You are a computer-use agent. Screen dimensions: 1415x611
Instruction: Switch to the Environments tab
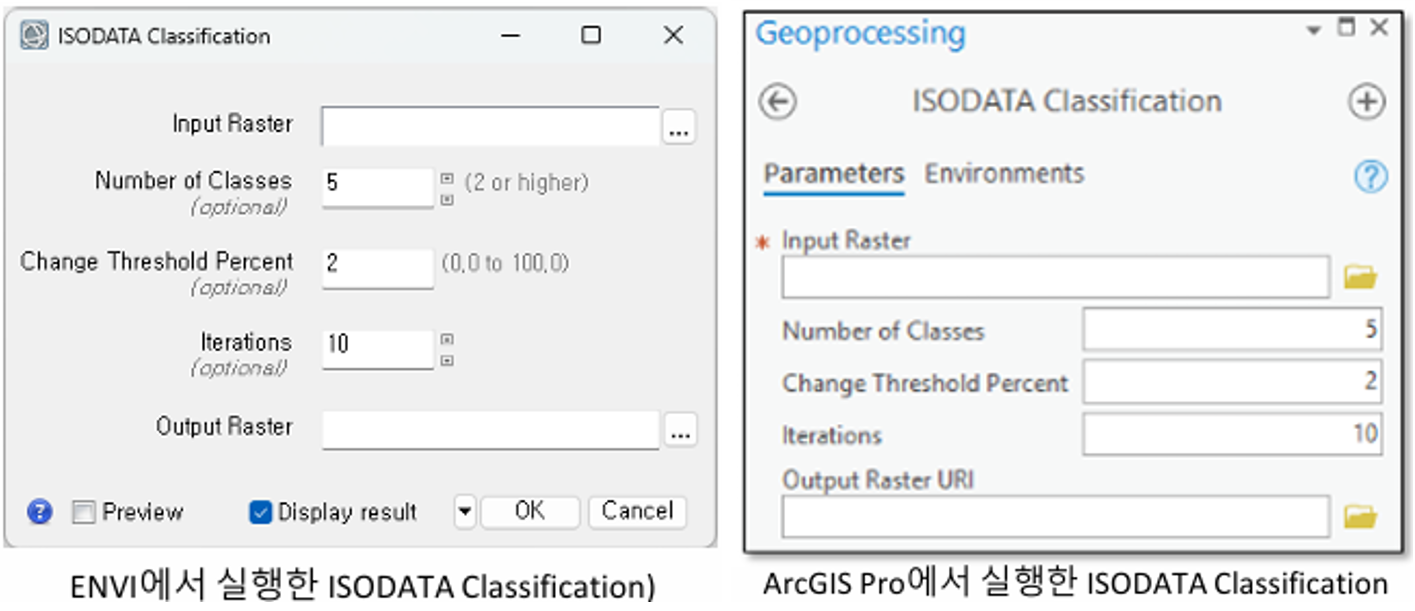pyautogui.click(x=1004, y=174)
